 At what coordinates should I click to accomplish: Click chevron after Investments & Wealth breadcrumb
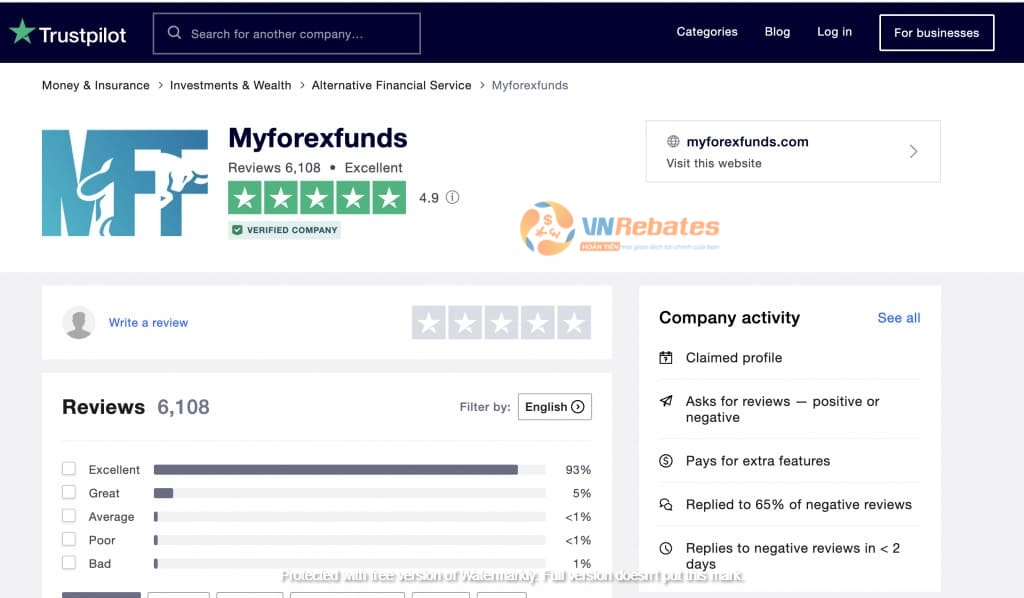[302, 85]
